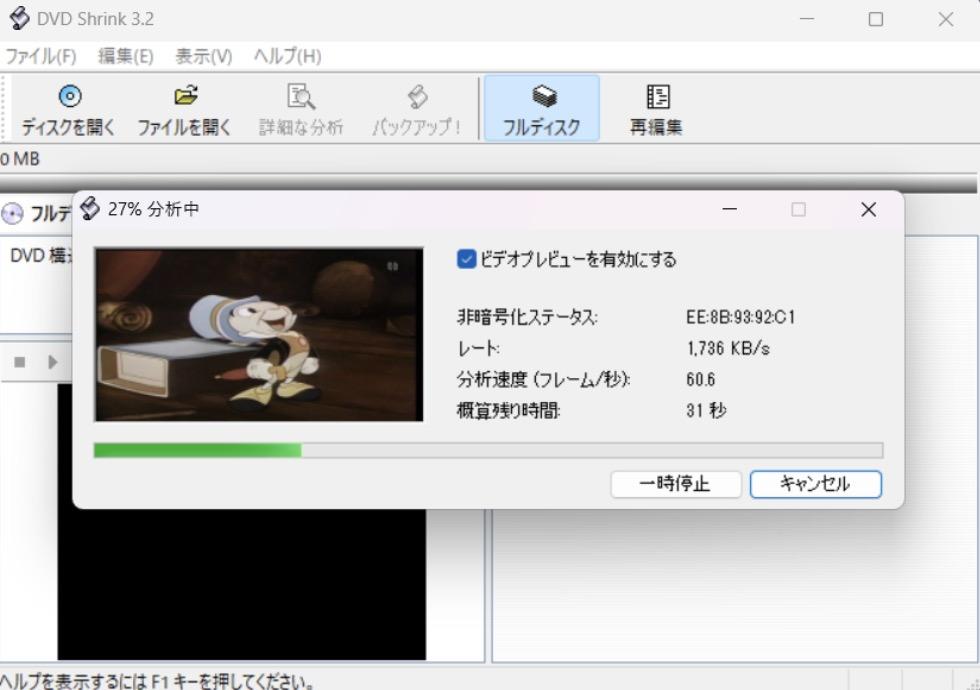Screen dimensions: 980x690
Task: Click the 概算残り時間 label
Action: click(508, 411)
